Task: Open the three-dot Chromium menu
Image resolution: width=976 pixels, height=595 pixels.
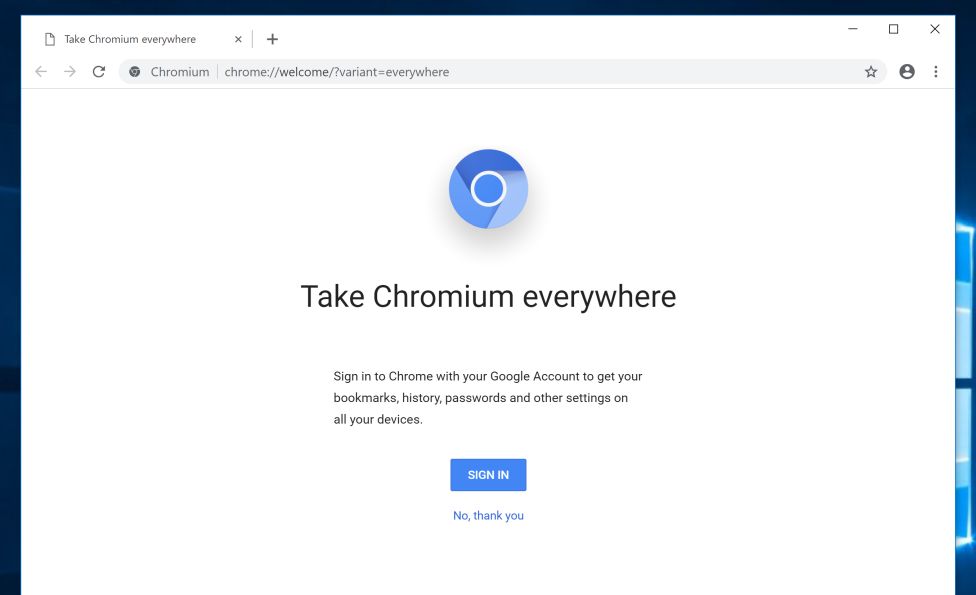Action: point(936,71)
